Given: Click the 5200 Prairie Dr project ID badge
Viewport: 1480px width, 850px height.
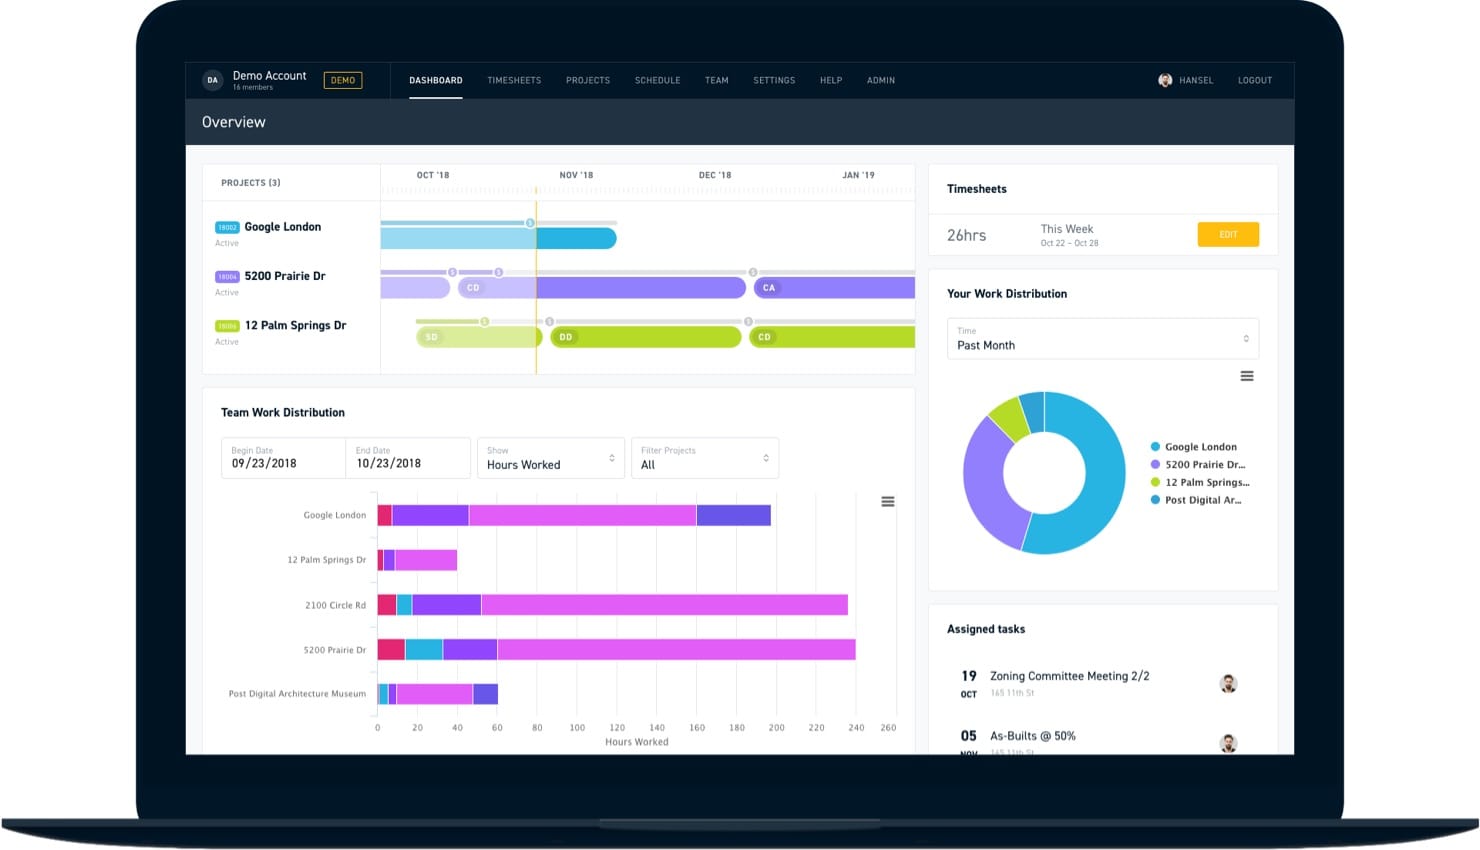Looking at the screenshot, I should pos(227,276).
